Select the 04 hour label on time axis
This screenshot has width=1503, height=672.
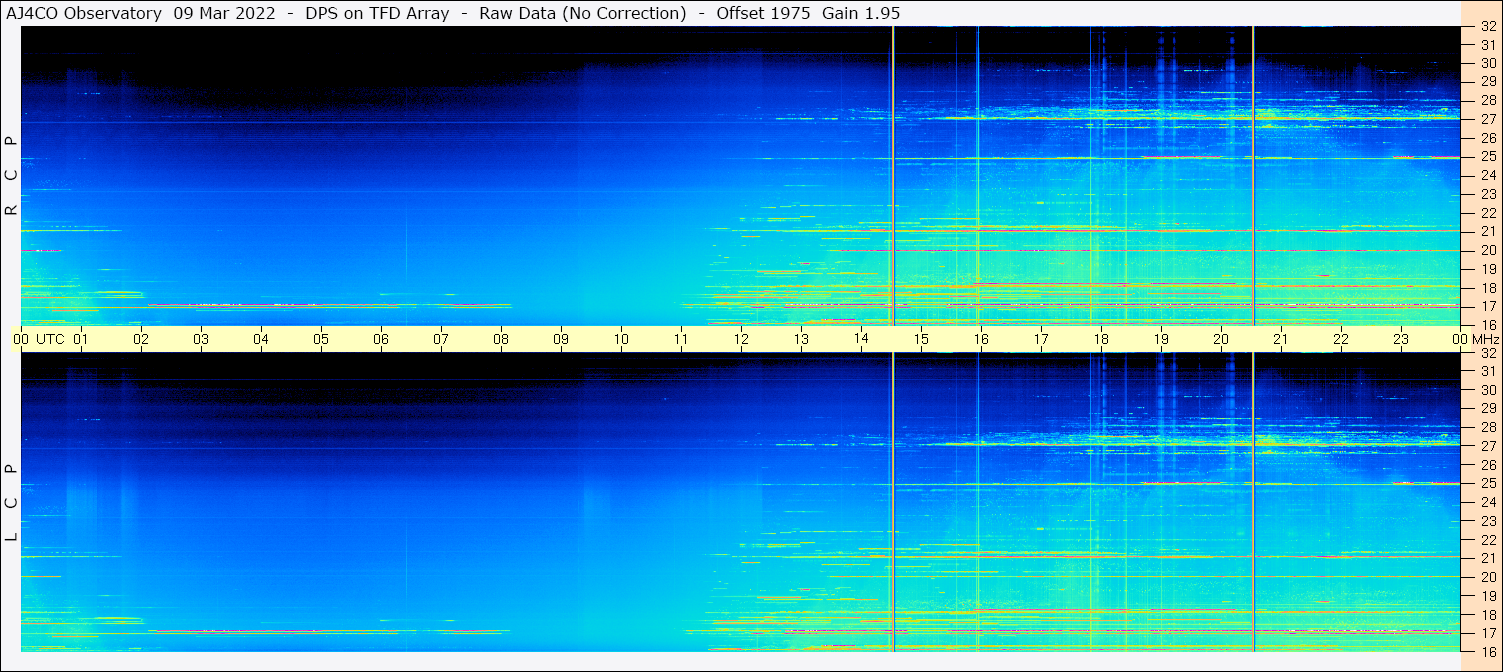click(x=261, y=339)
